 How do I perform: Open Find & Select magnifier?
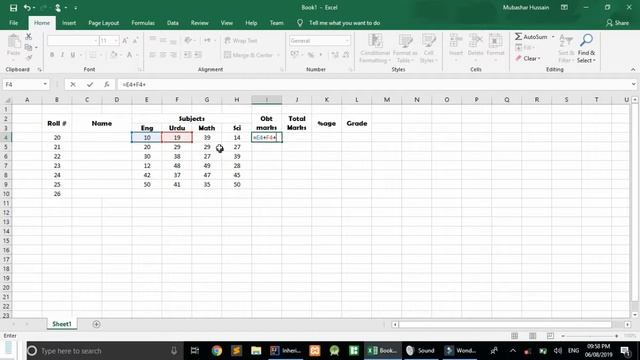587,41
